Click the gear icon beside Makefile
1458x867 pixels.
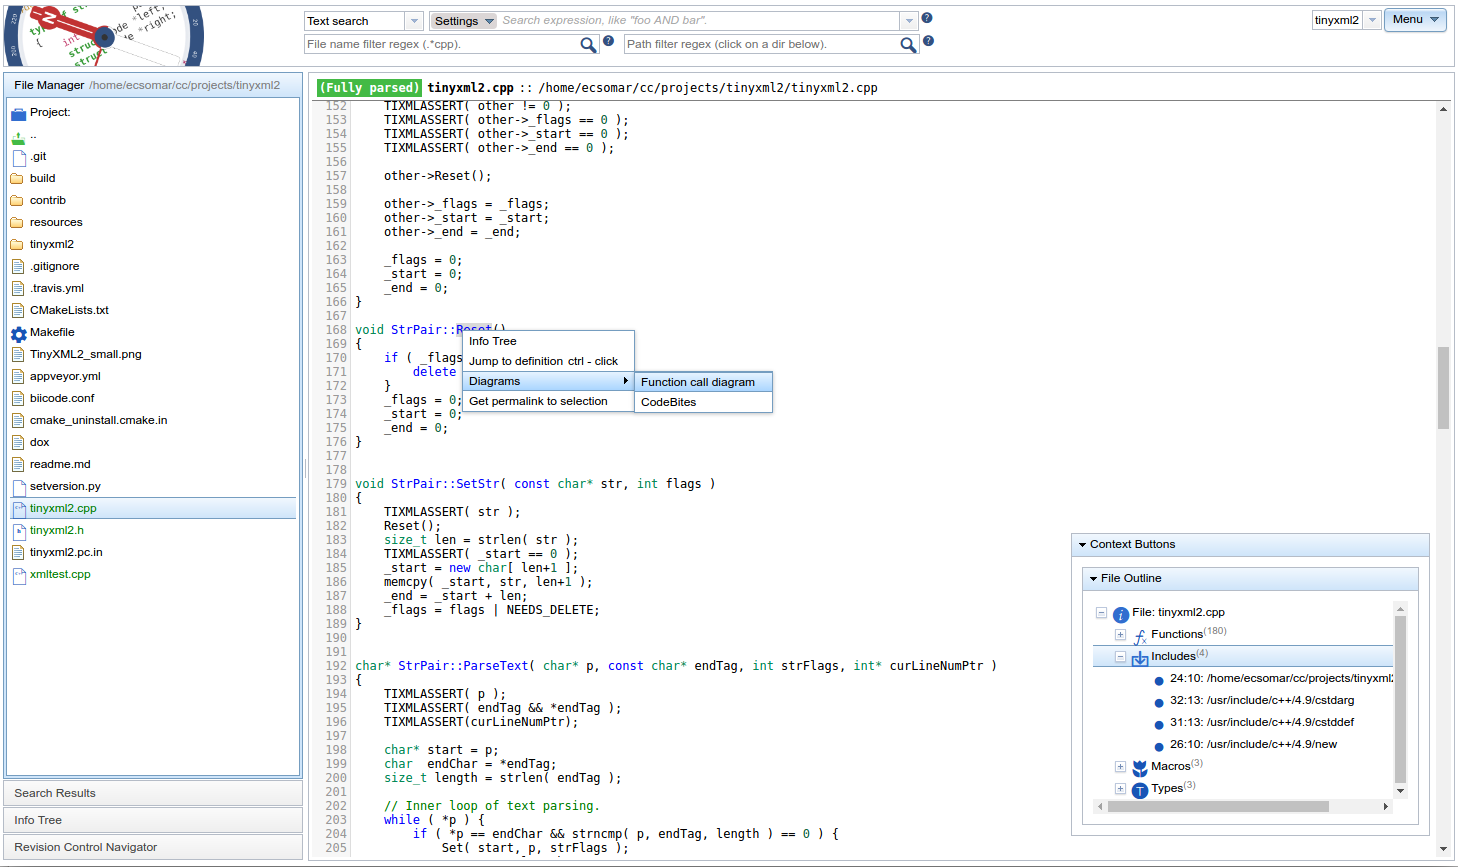[x=20, y=331]
